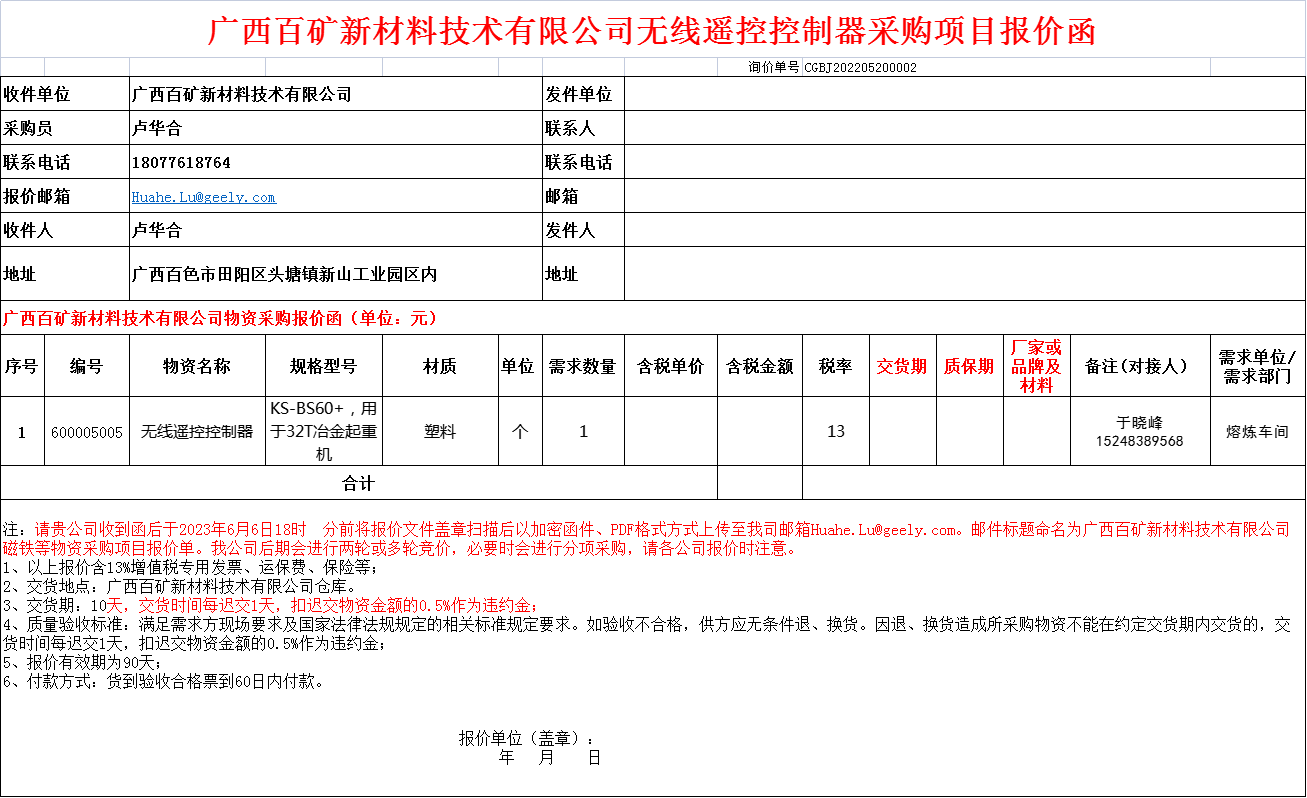Select tax rate value 13

836,432
